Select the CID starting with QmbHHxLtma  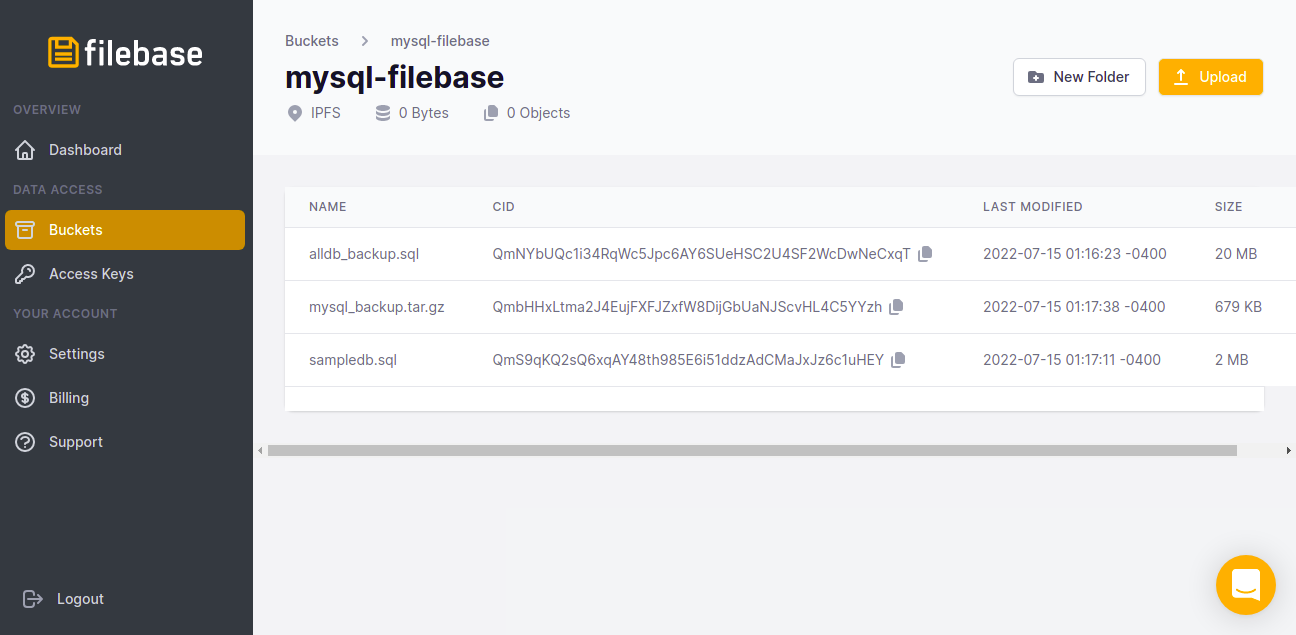(688, 307)
